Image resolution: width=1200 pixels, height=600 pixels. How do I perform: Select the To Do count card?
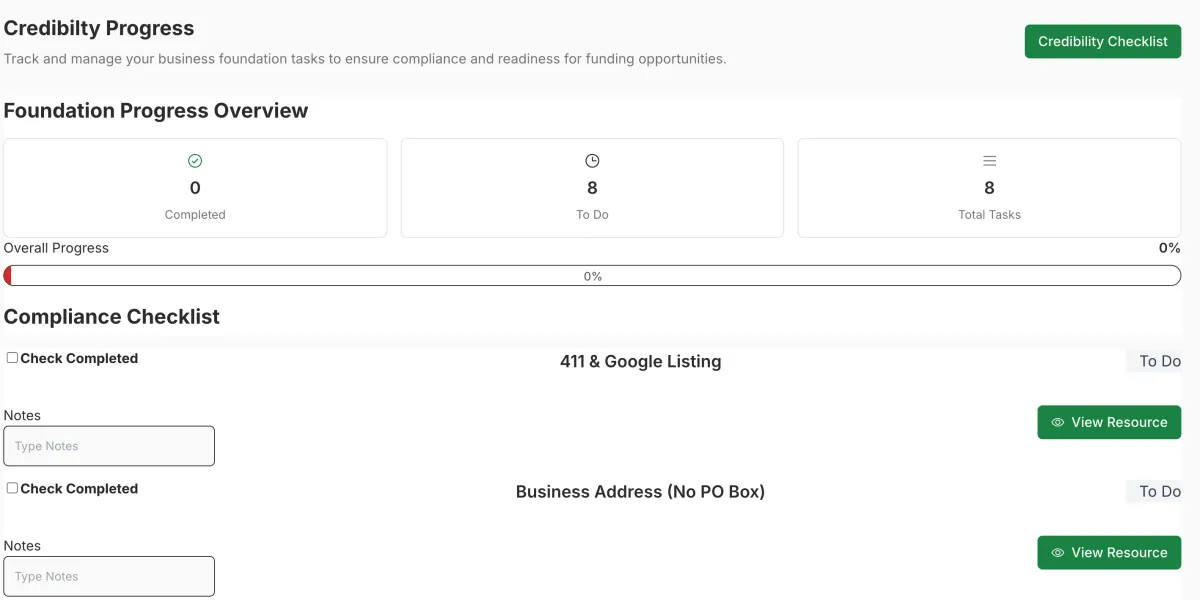pyautogui.click(x=592, y=188)
